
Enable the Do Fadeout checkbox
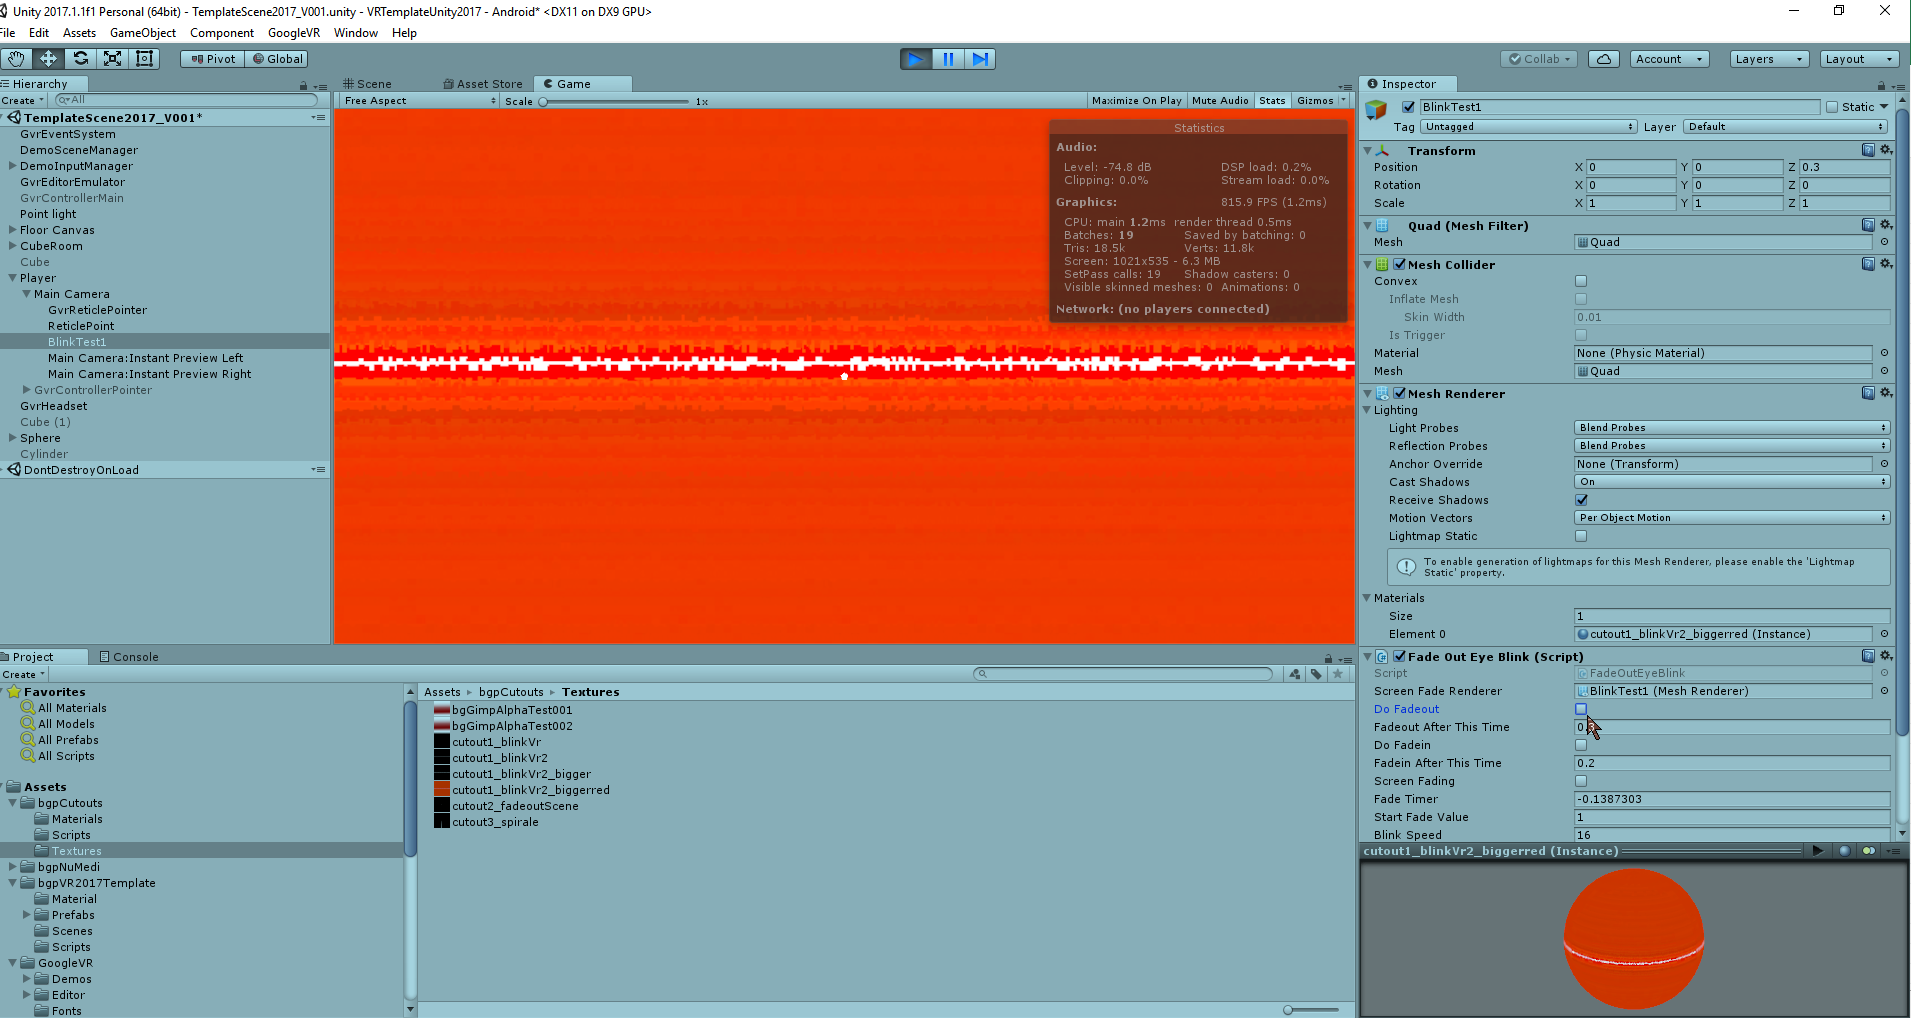[1581, 709]
